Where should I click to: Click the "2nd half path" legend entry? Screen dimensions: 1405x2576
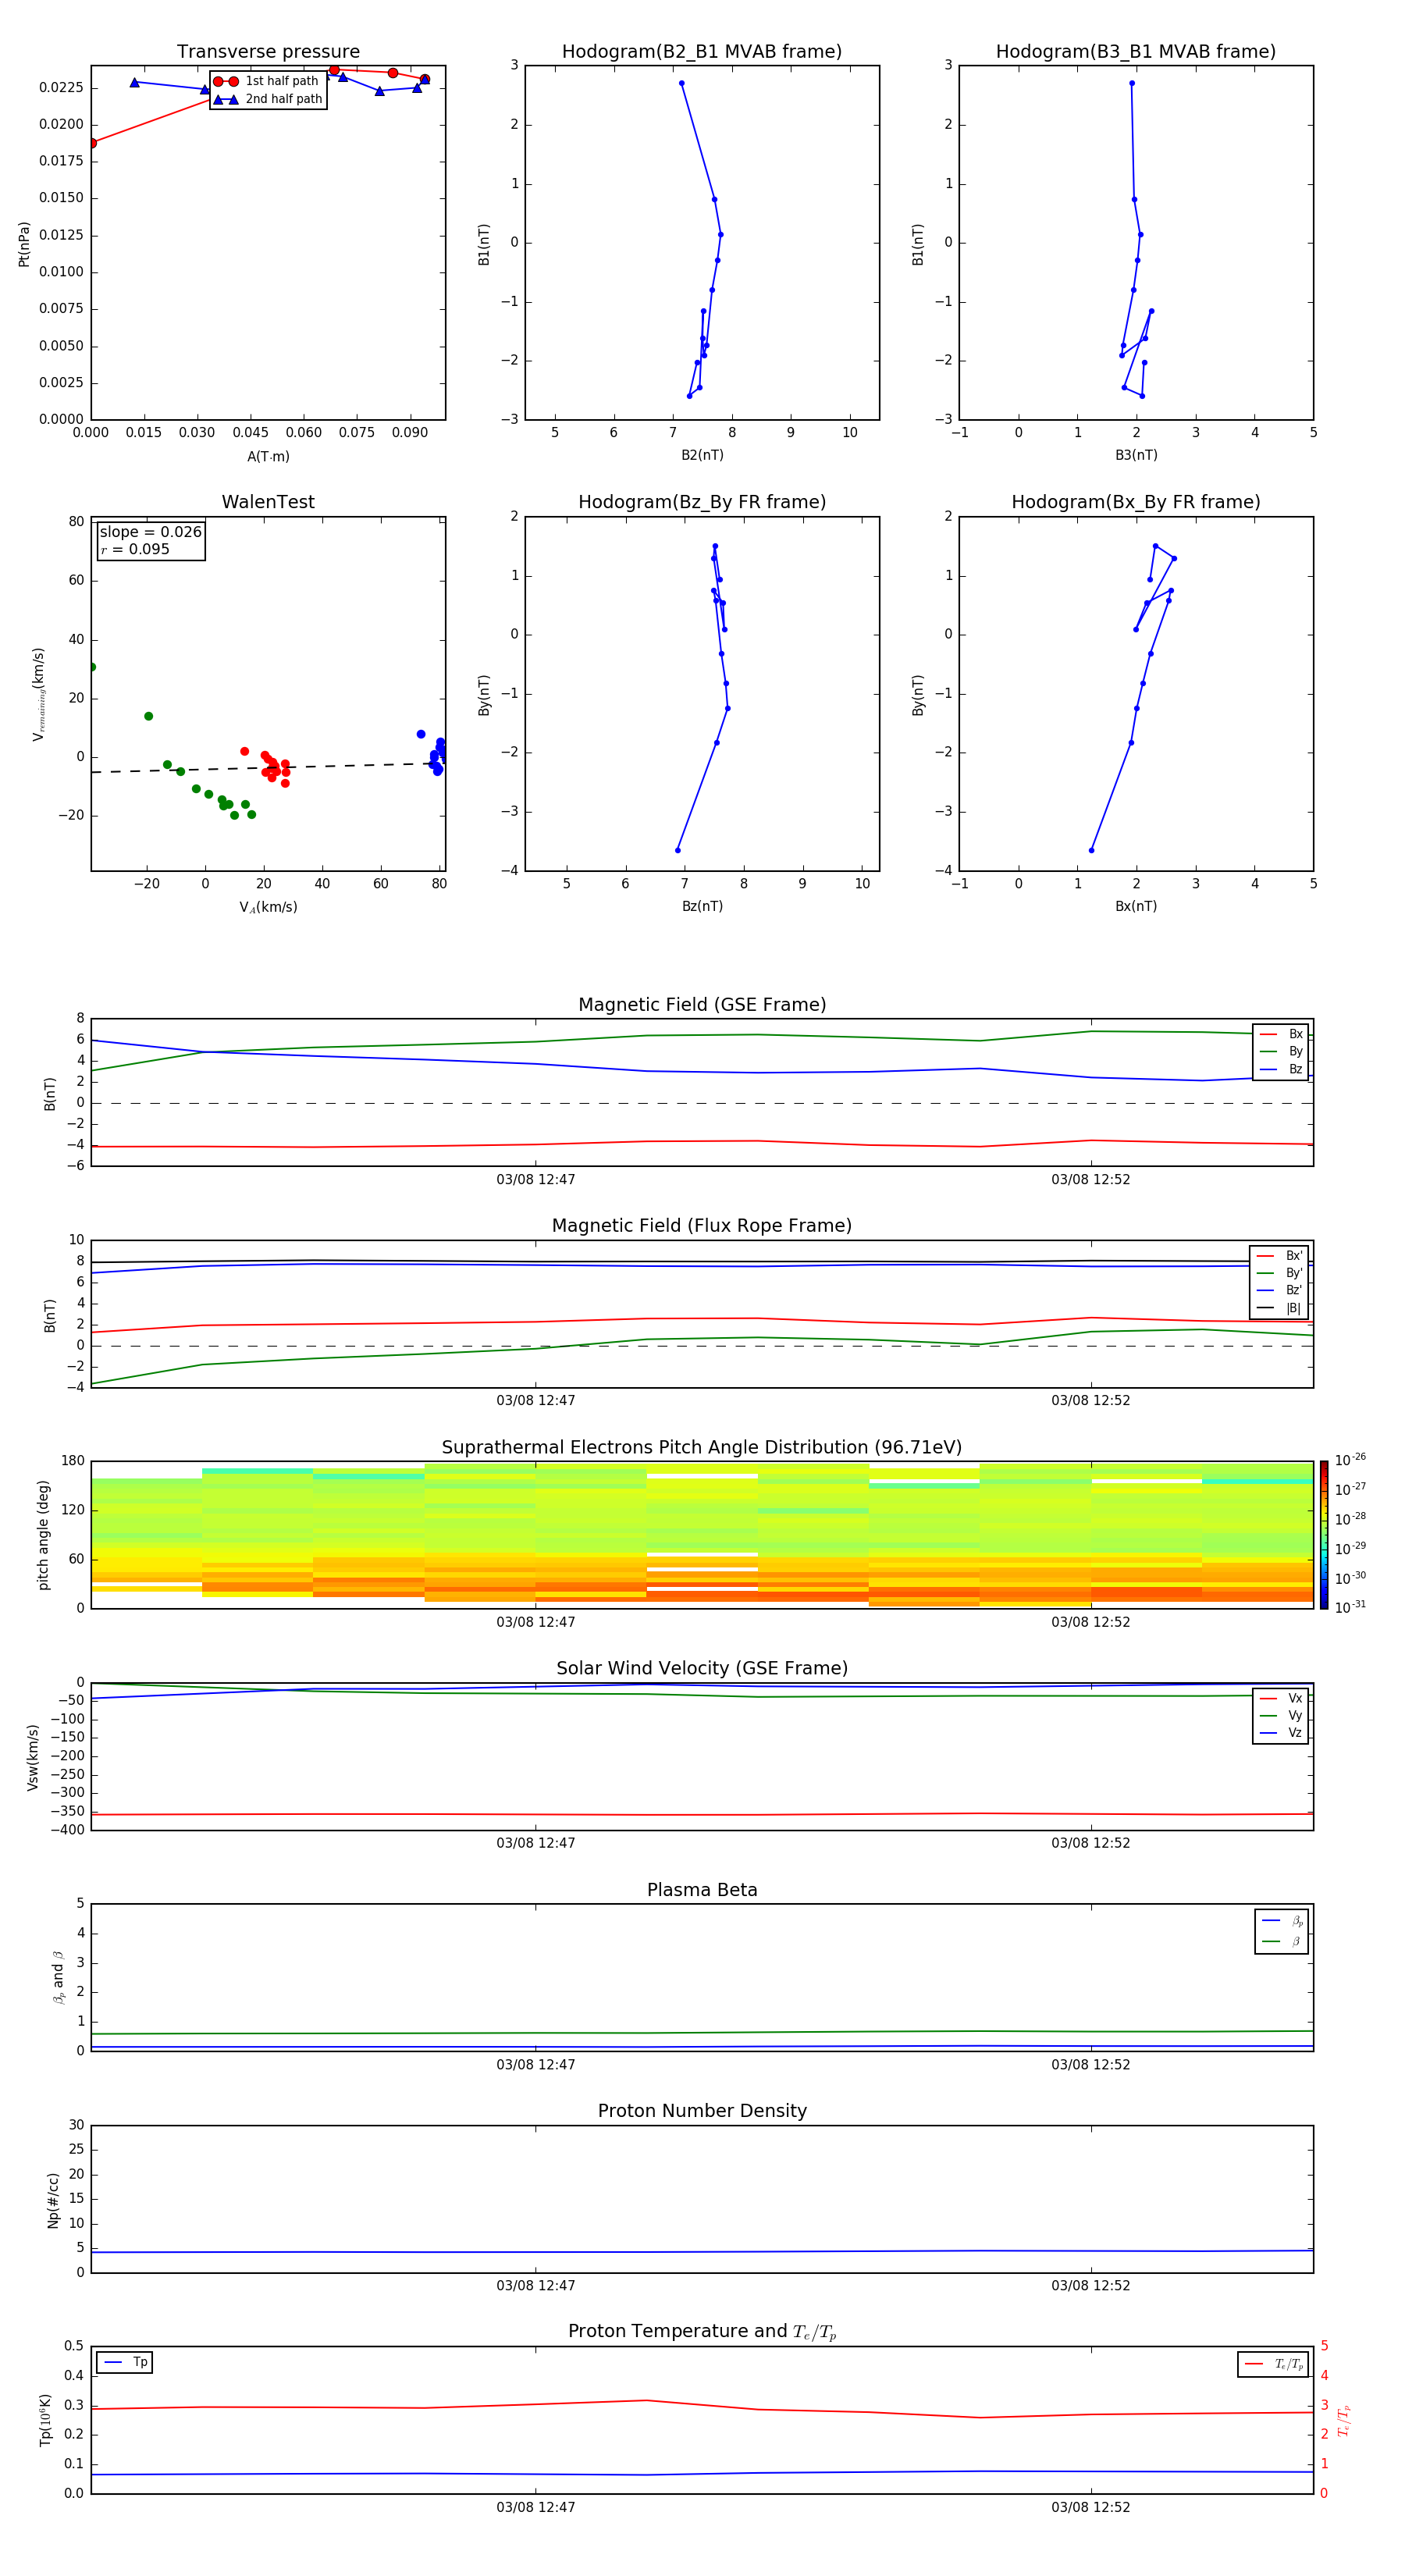269,99
